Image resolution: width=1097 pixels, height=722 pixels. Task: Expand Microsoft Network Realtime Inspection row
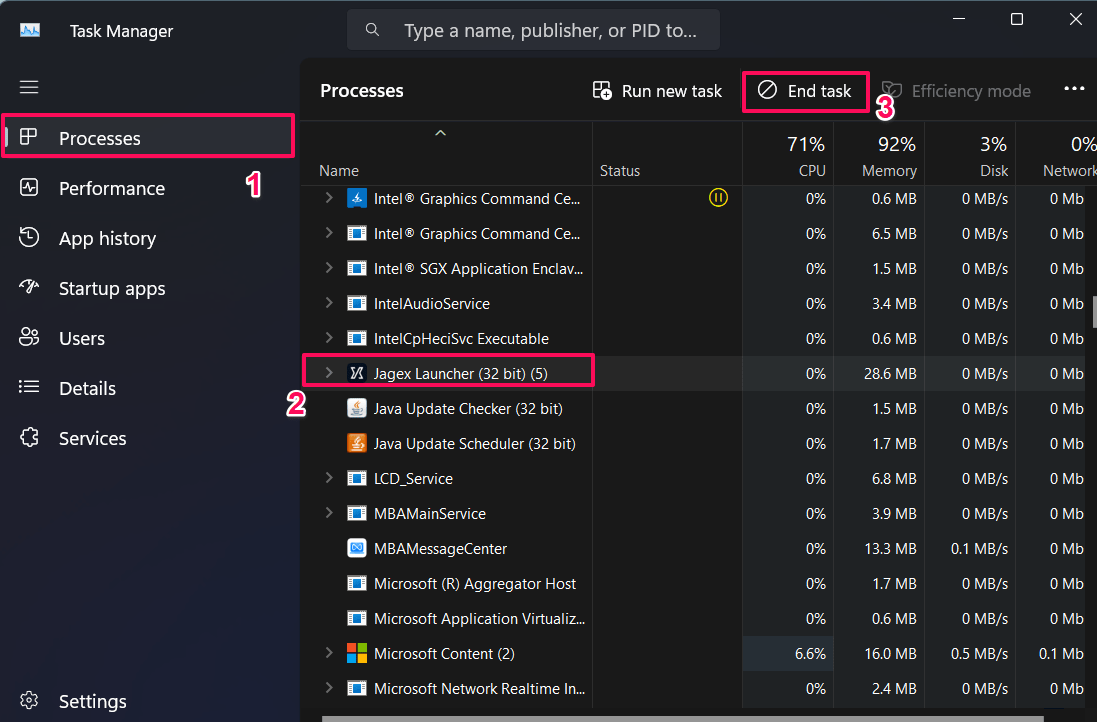[329, 688]
